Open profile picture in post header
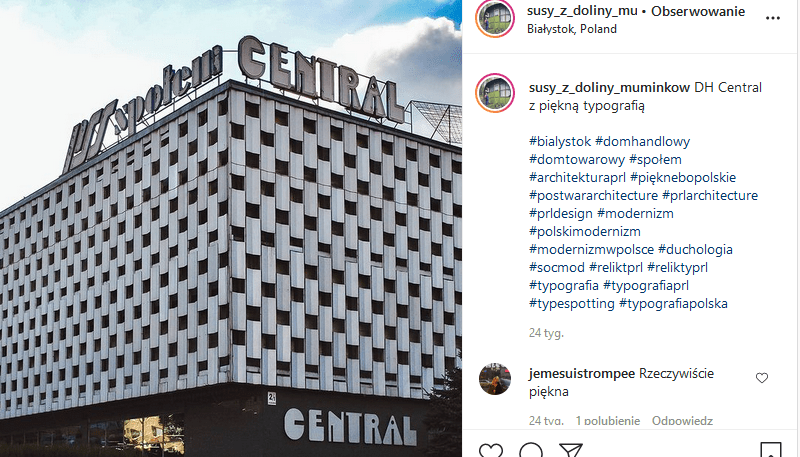This screenshot has height=457, width=800. point(495,19)
